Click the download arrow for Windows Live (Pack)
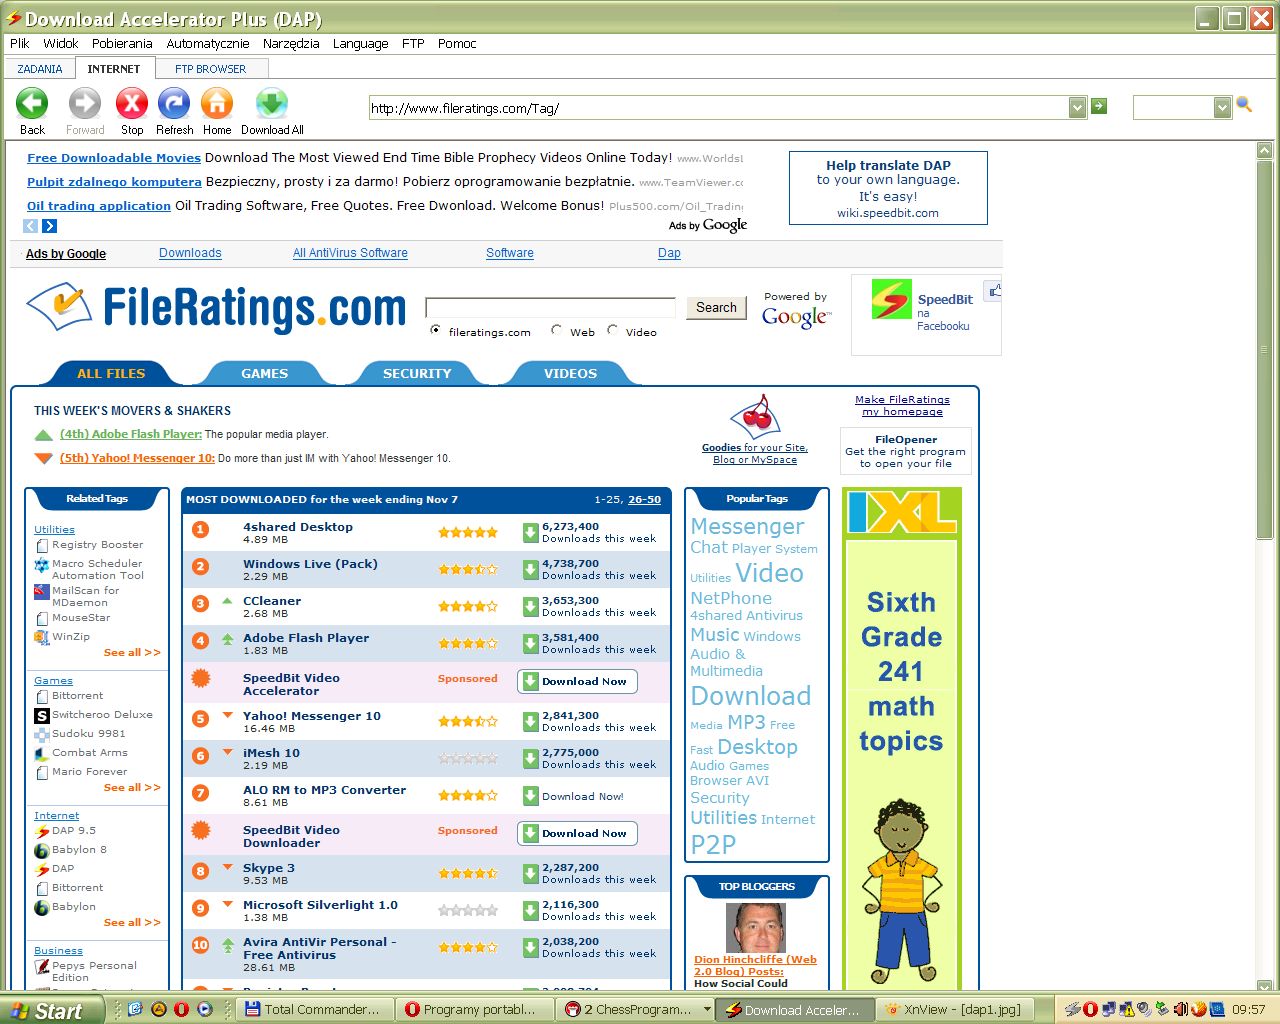1280x1024 pixels. (531, 570)
